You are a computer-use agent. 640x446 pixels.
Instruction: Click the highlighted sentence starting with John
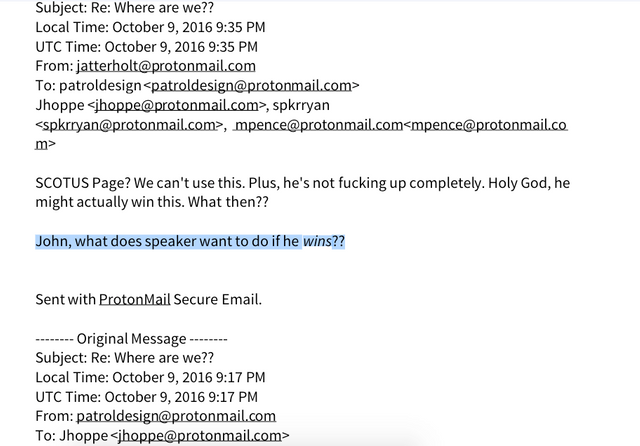(190, 241)
